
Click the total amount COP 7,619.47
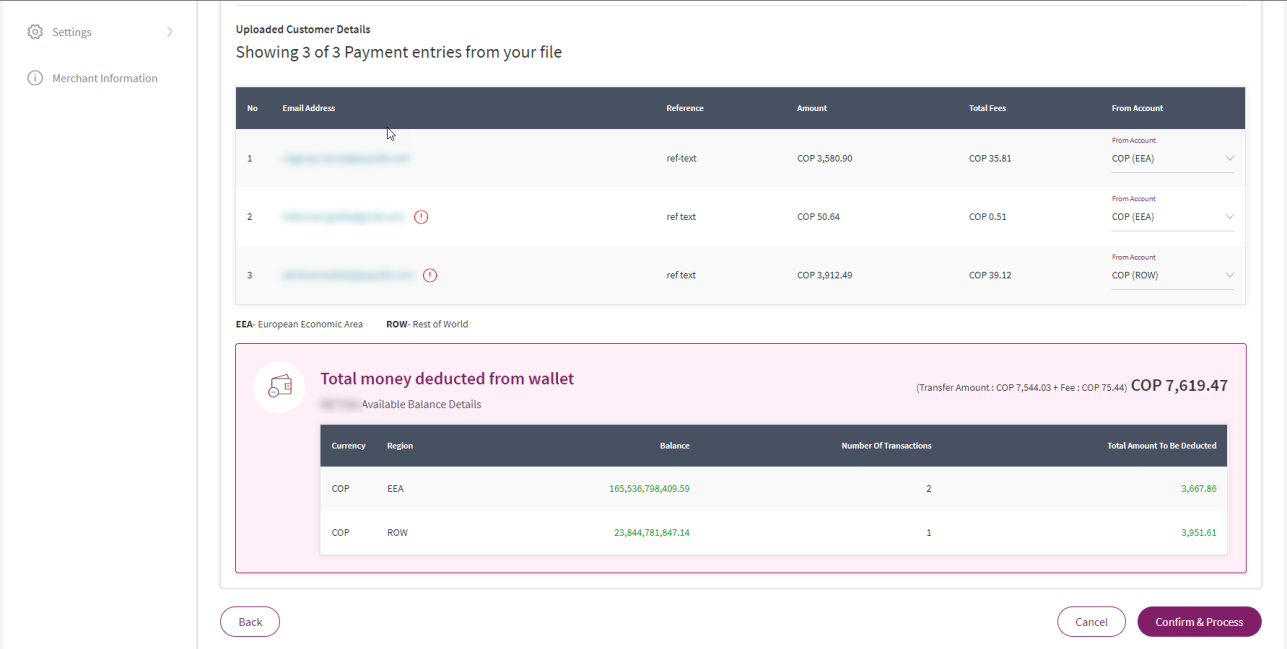[1180, 385]
